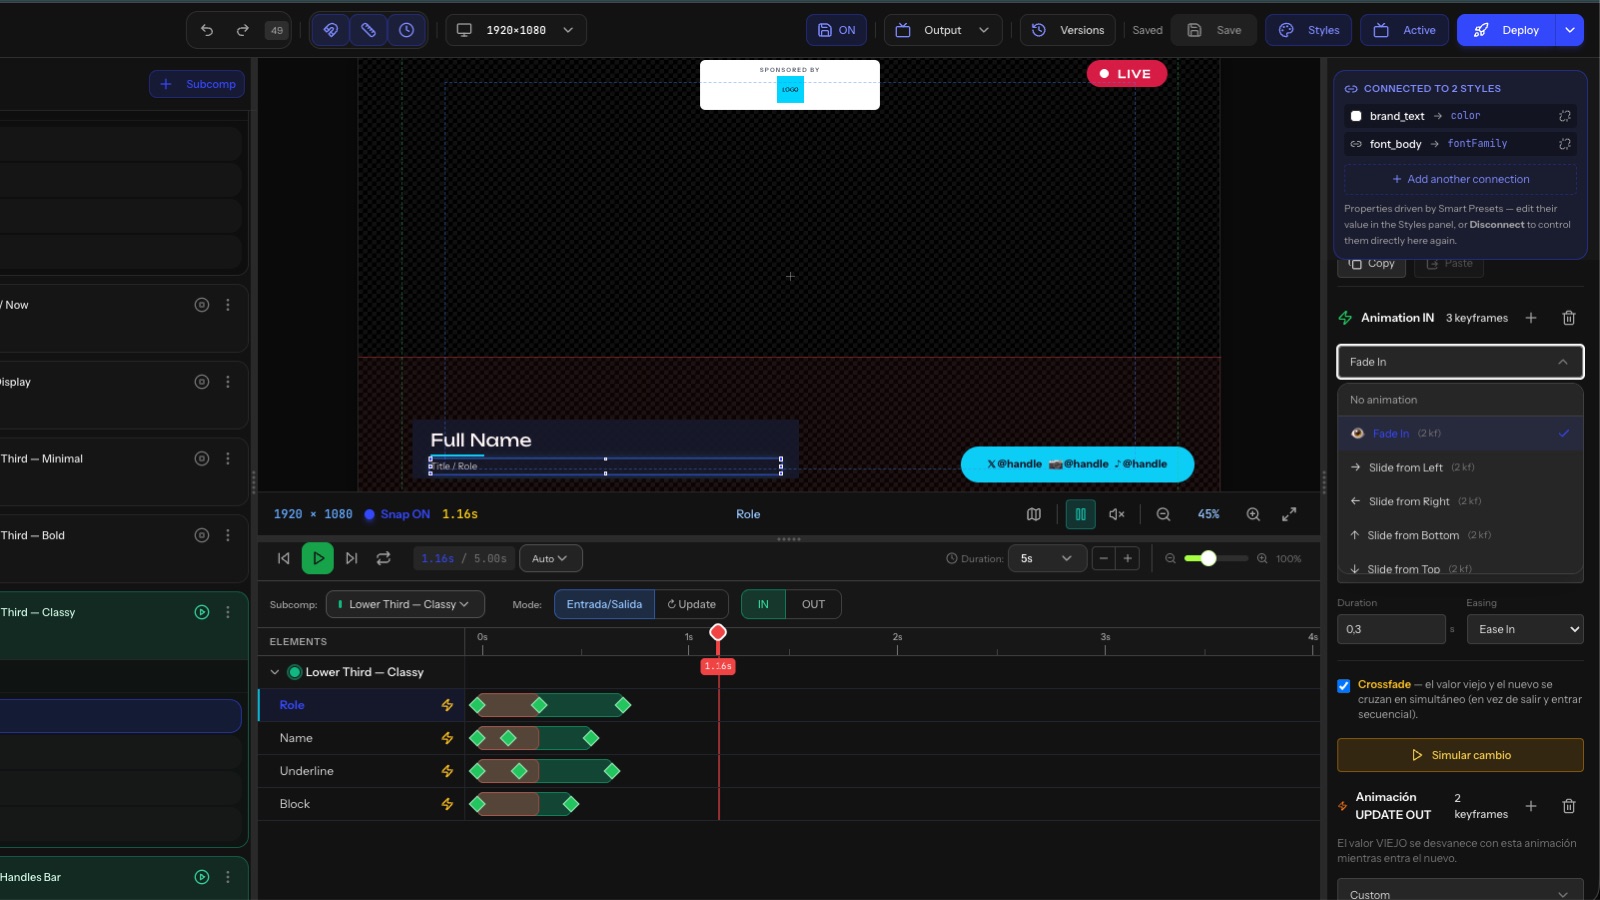Click the green play button
The height and width of the screenshot is (900, 1600).
click(x=318, y=558)
